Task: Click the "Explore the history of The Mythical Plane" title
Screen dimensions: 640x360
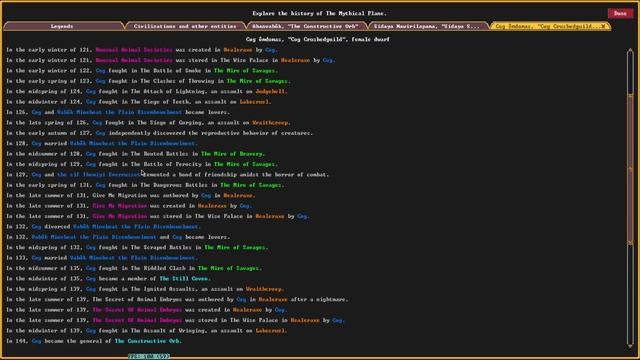Action: pyautogui.click(x=319, y=13)
